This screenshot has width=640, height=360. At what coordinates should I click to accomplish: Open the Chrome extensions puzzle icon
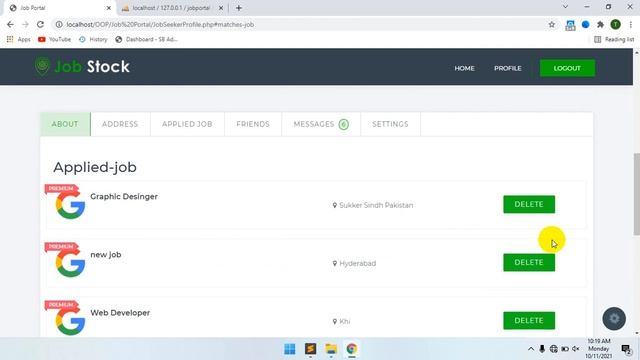click(600, 24)
